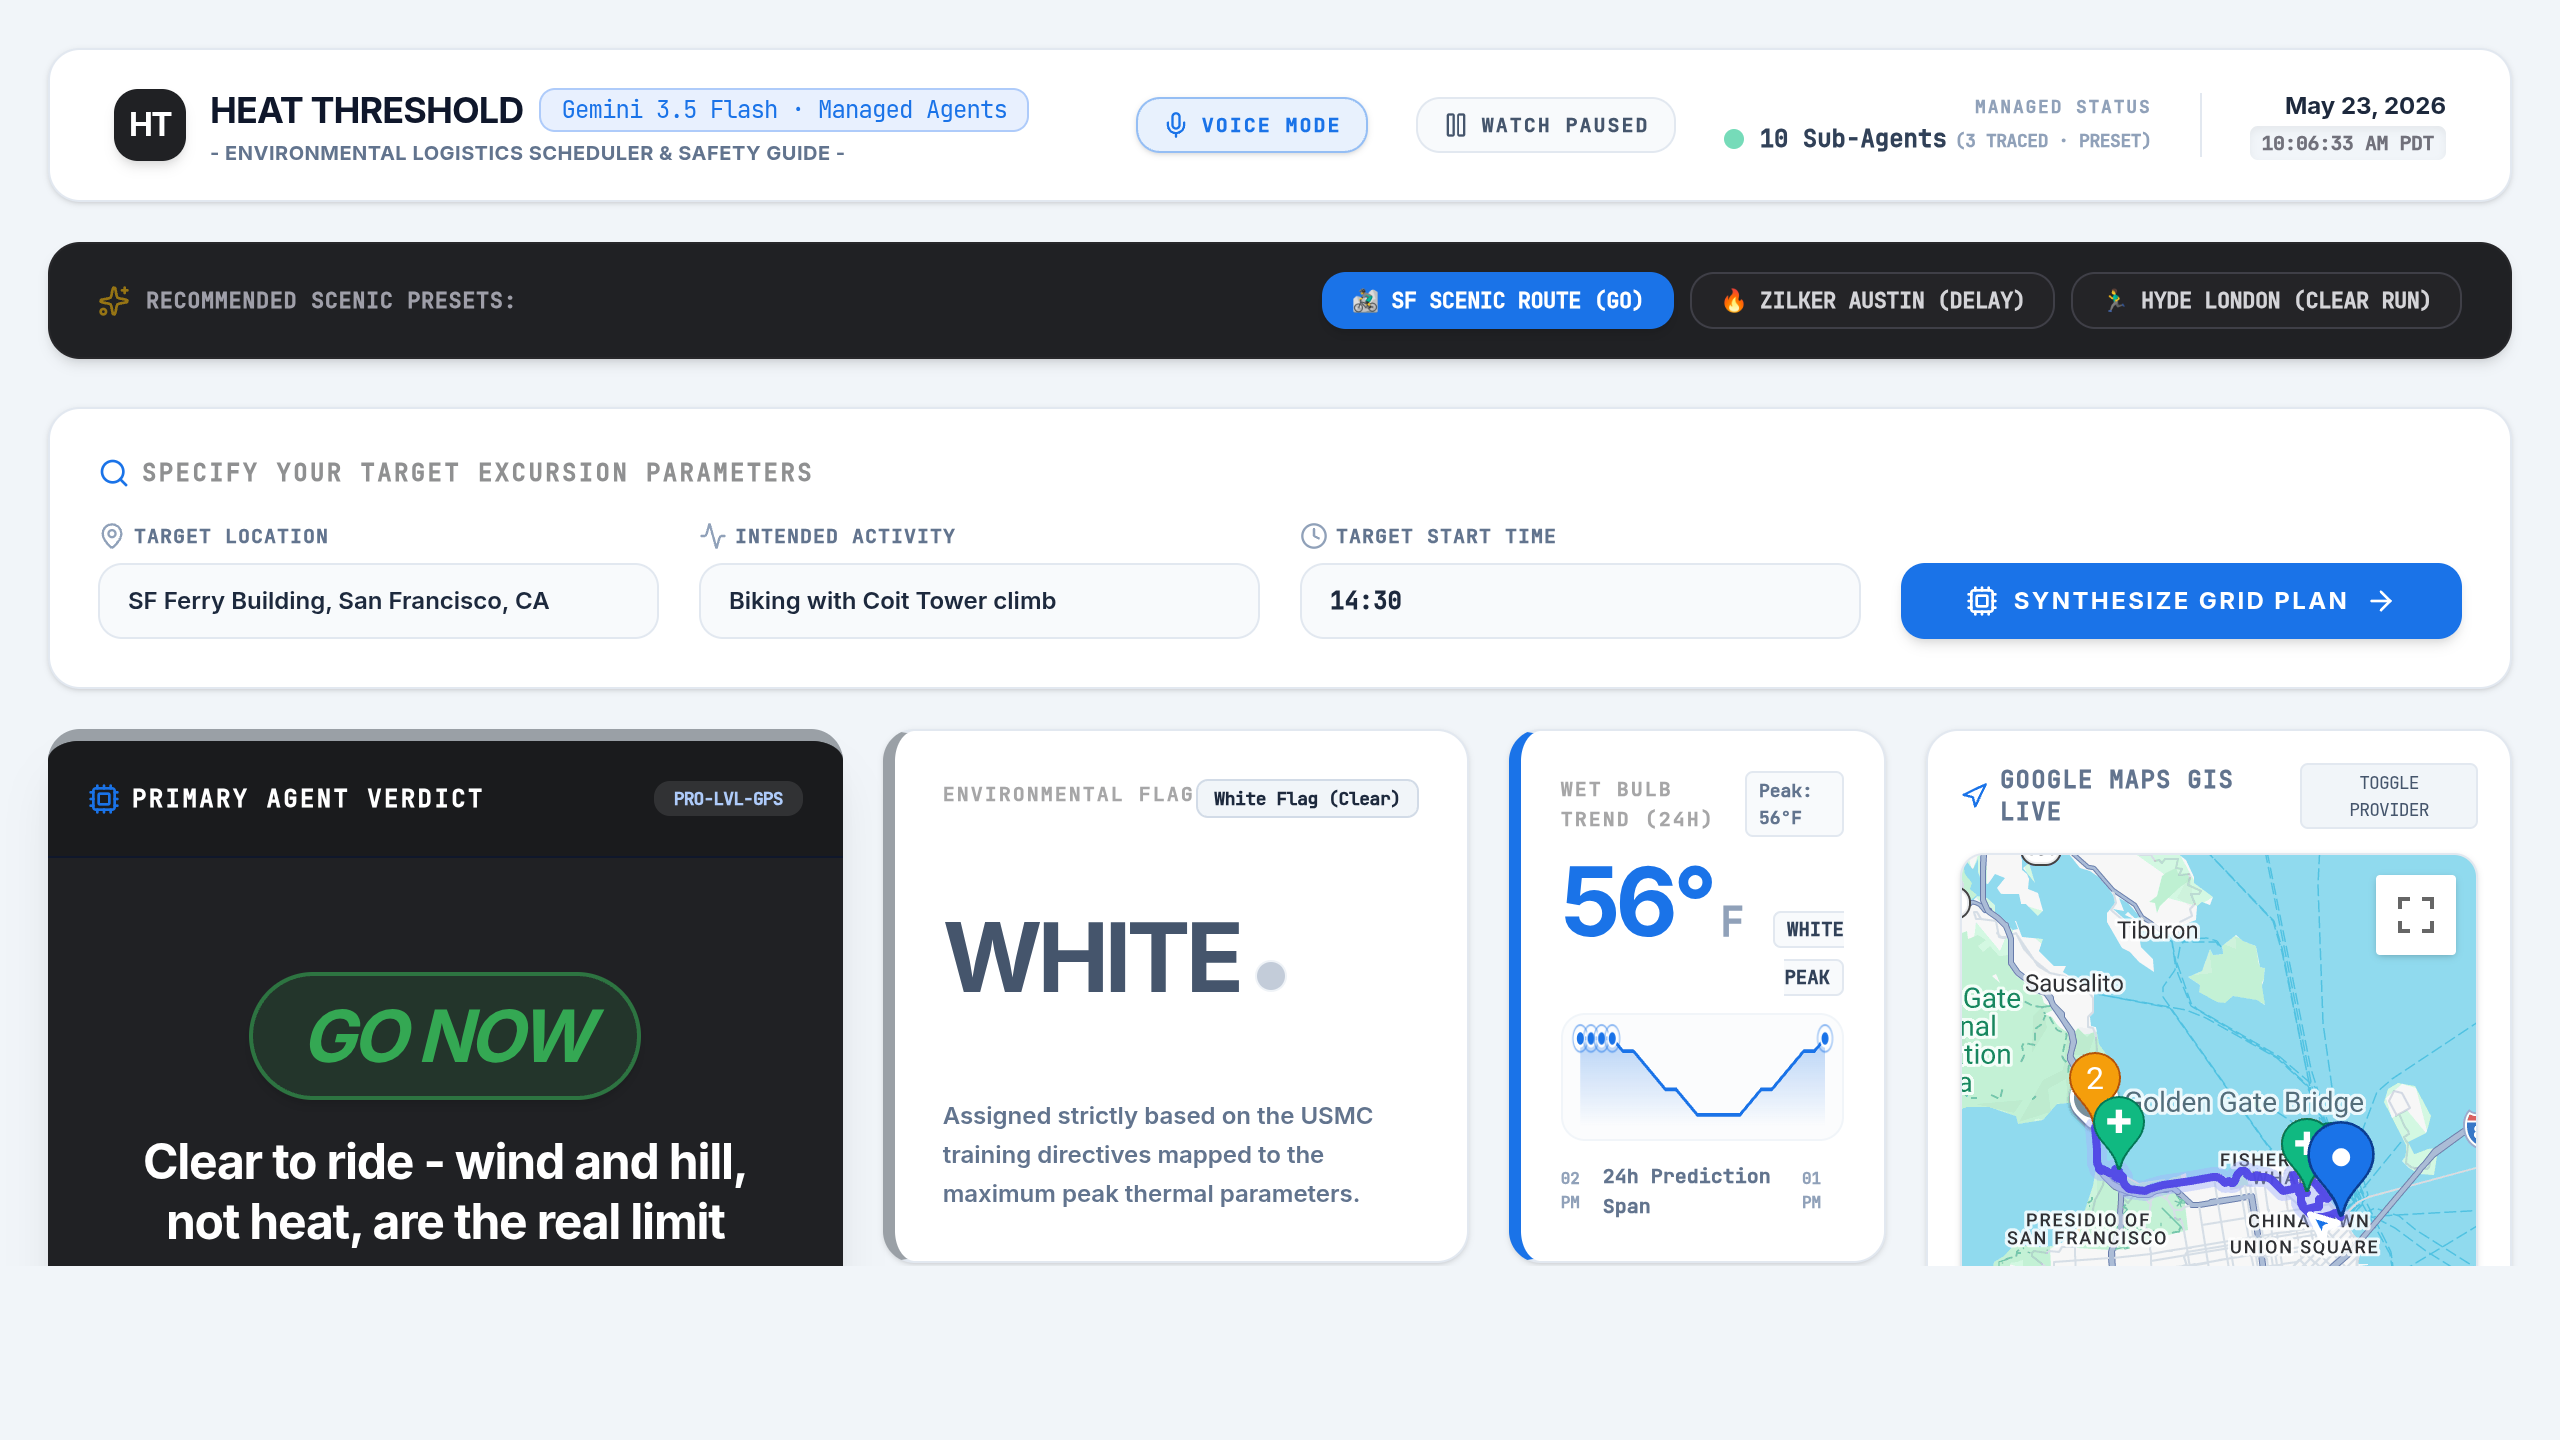Click the Synthesize Grid Plan button

(x=2181, y=601)
